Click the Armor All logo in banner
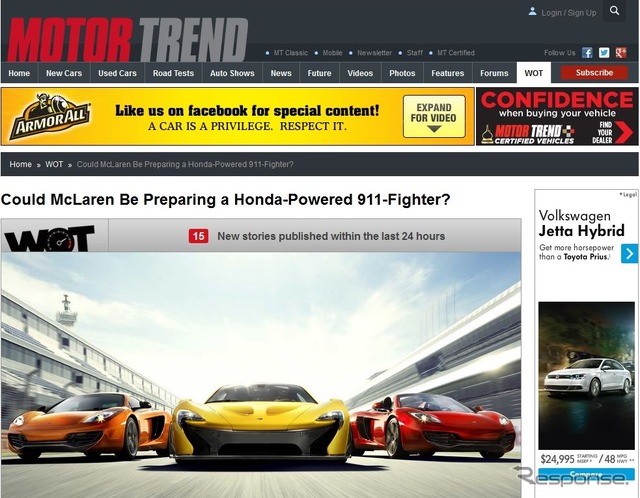The image size is (640, 498). point(50,117)
